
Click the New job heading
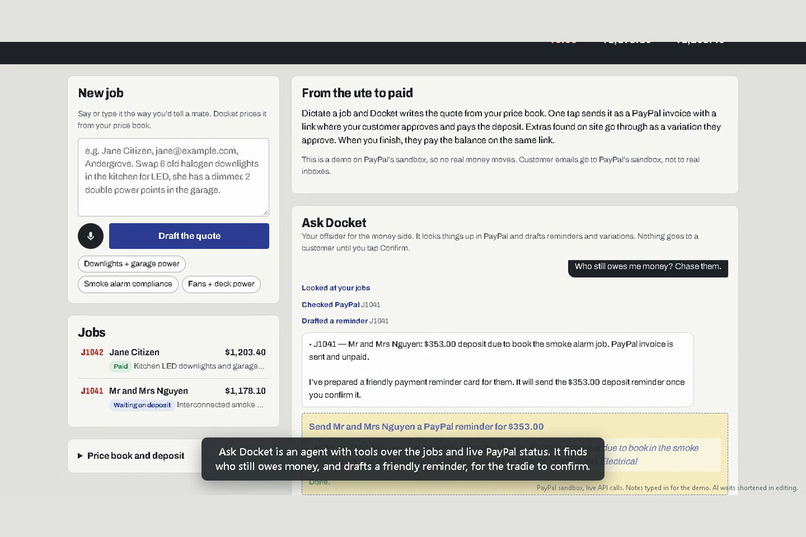(x=101, y=93)
